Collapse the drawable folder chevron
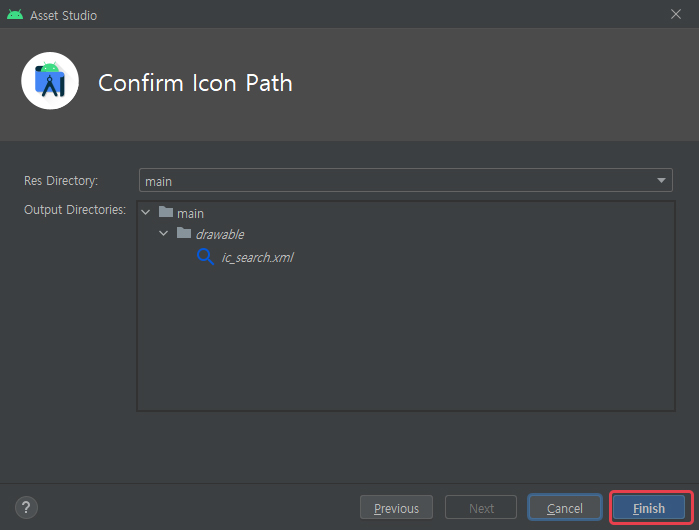 164,233
